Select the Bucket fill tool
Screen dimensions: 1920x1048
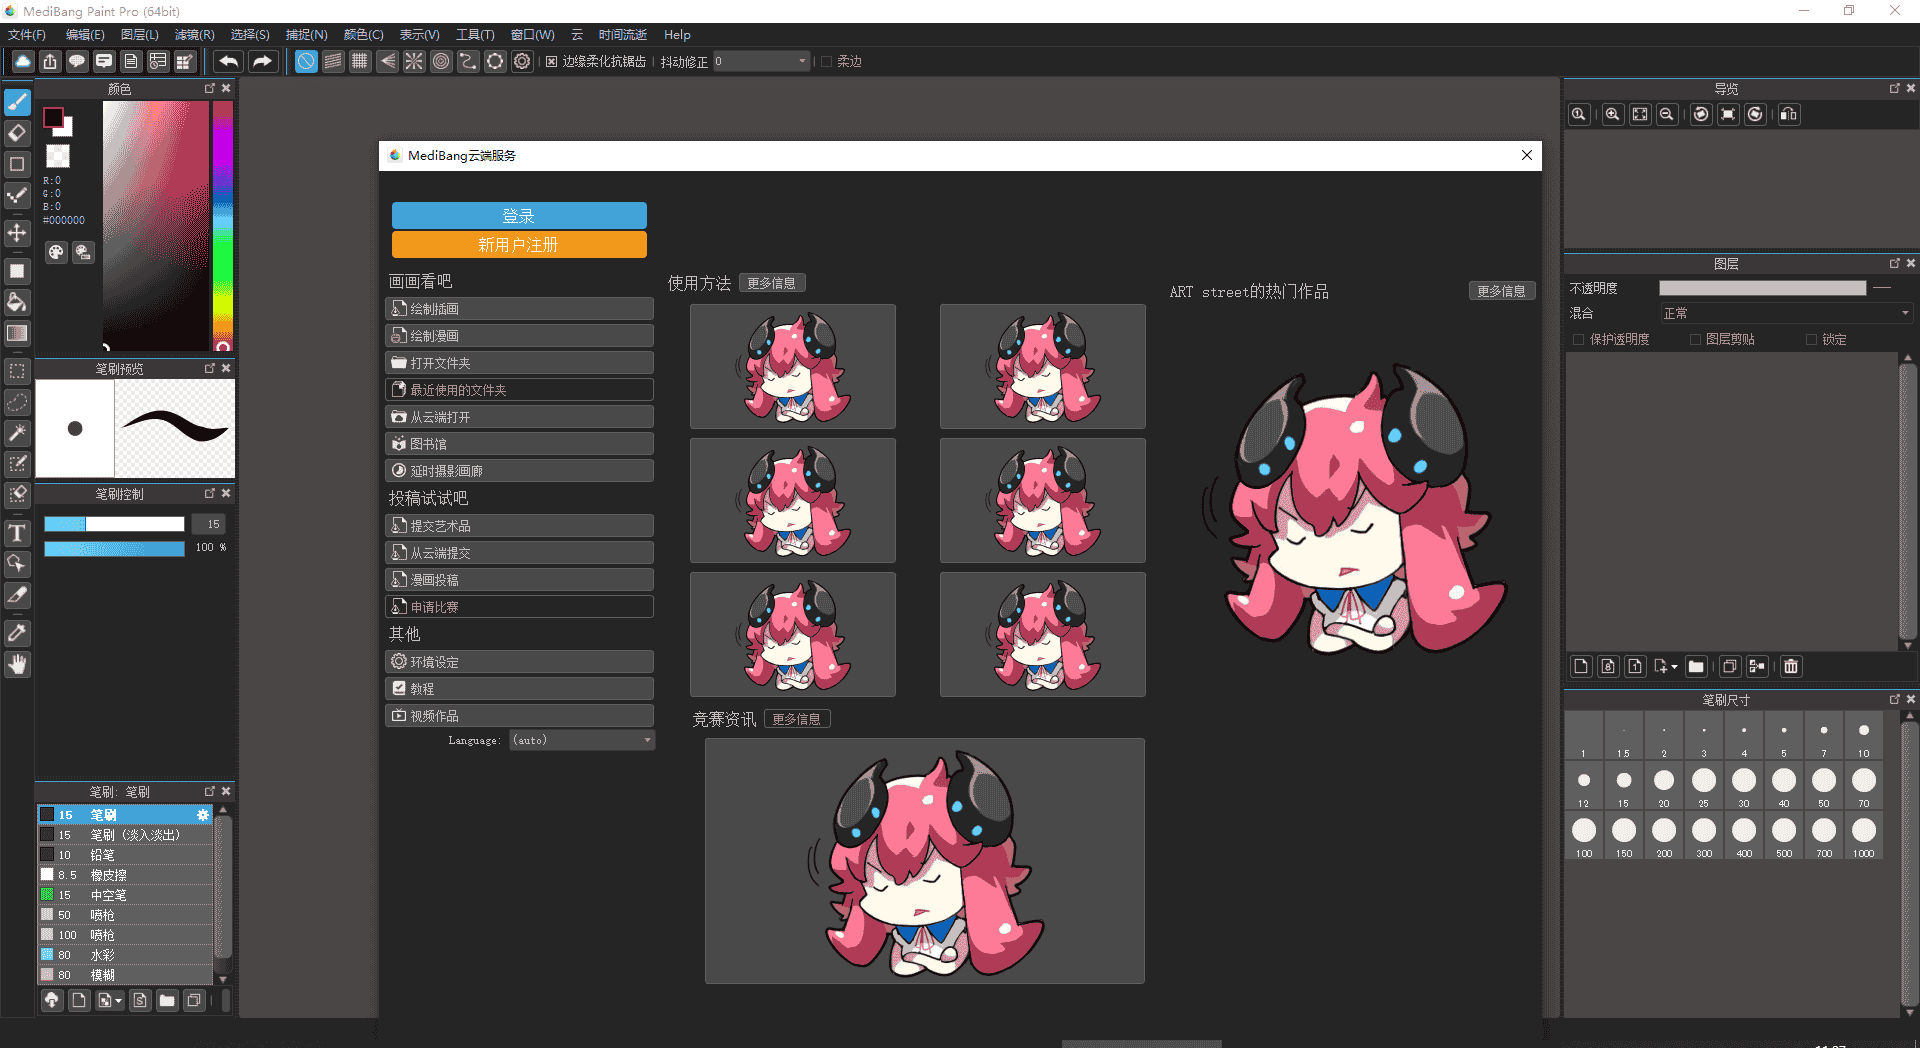(17, 302)
